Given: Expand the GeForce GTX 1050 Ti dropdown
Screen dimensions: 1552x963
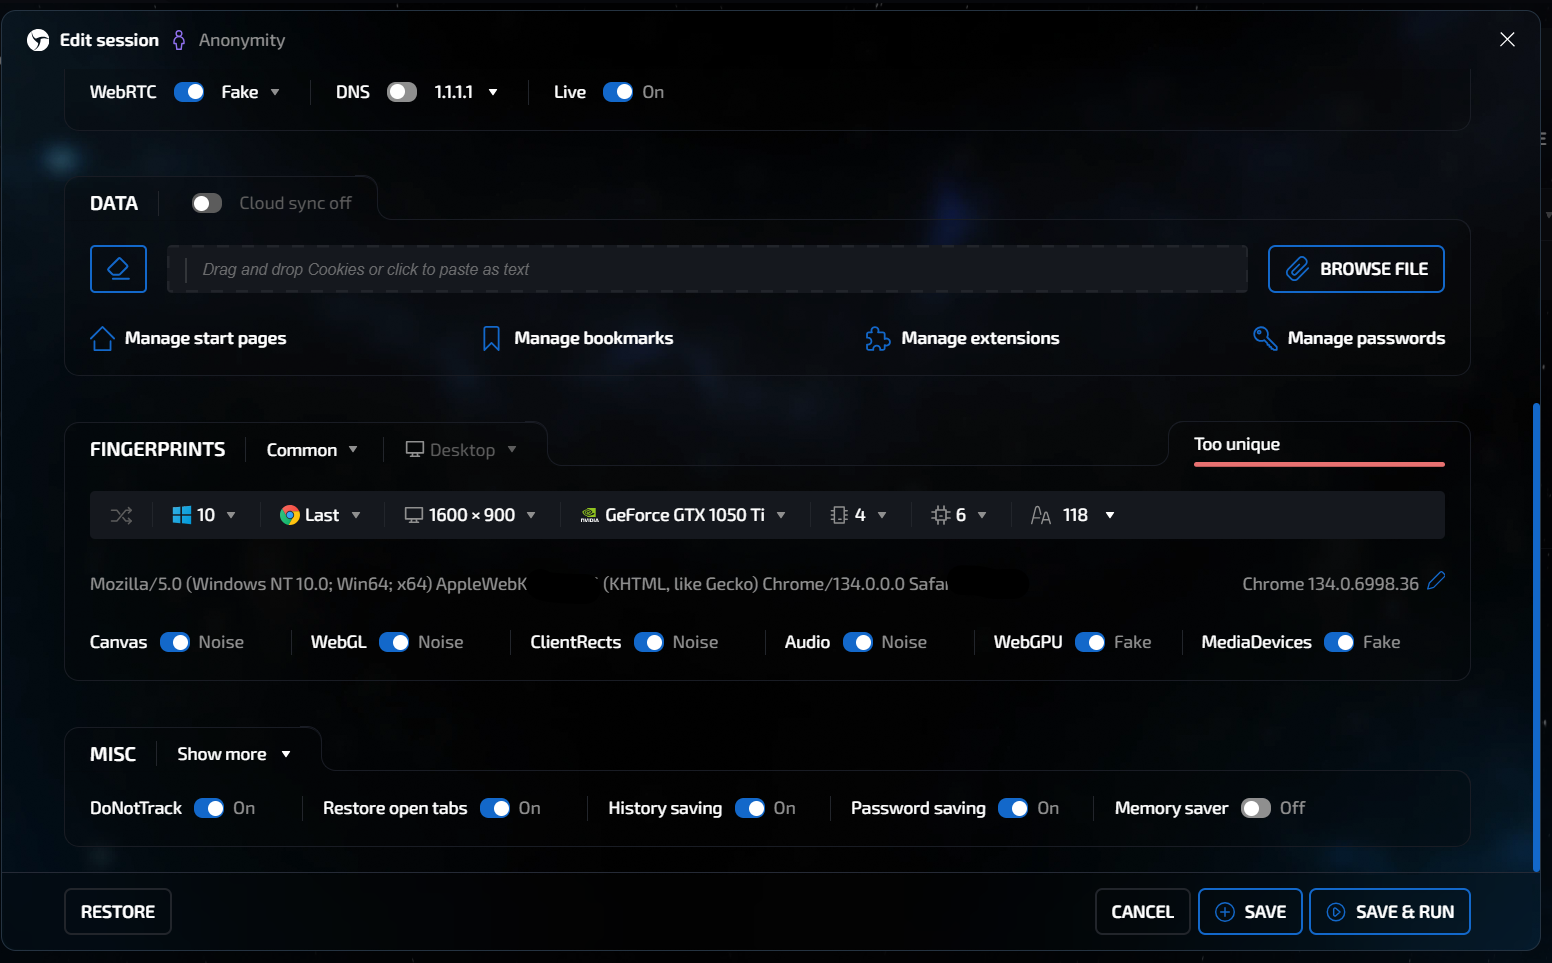Looking at the screenshot, I should point(683,515).
